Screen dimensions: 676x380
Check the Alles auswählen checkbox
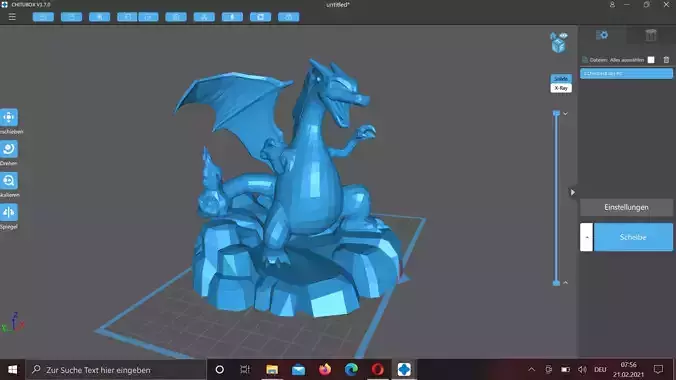[x=651, y=60]
